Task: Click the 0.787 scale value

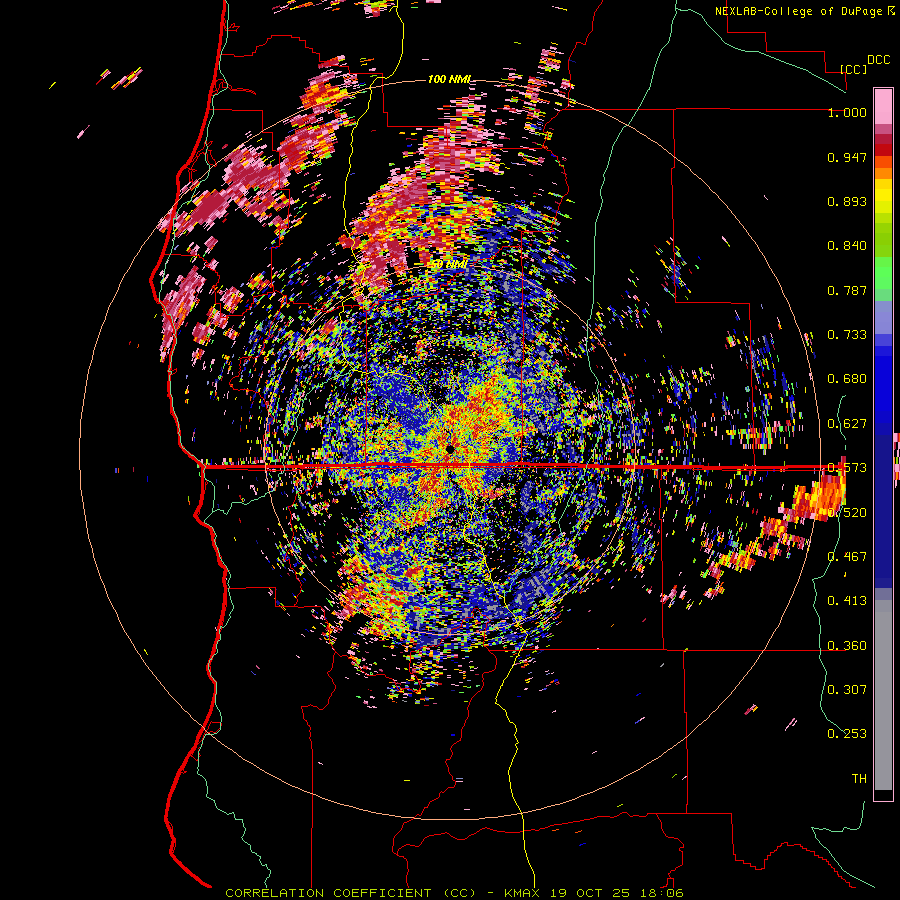Action: [x=847, y=290]
